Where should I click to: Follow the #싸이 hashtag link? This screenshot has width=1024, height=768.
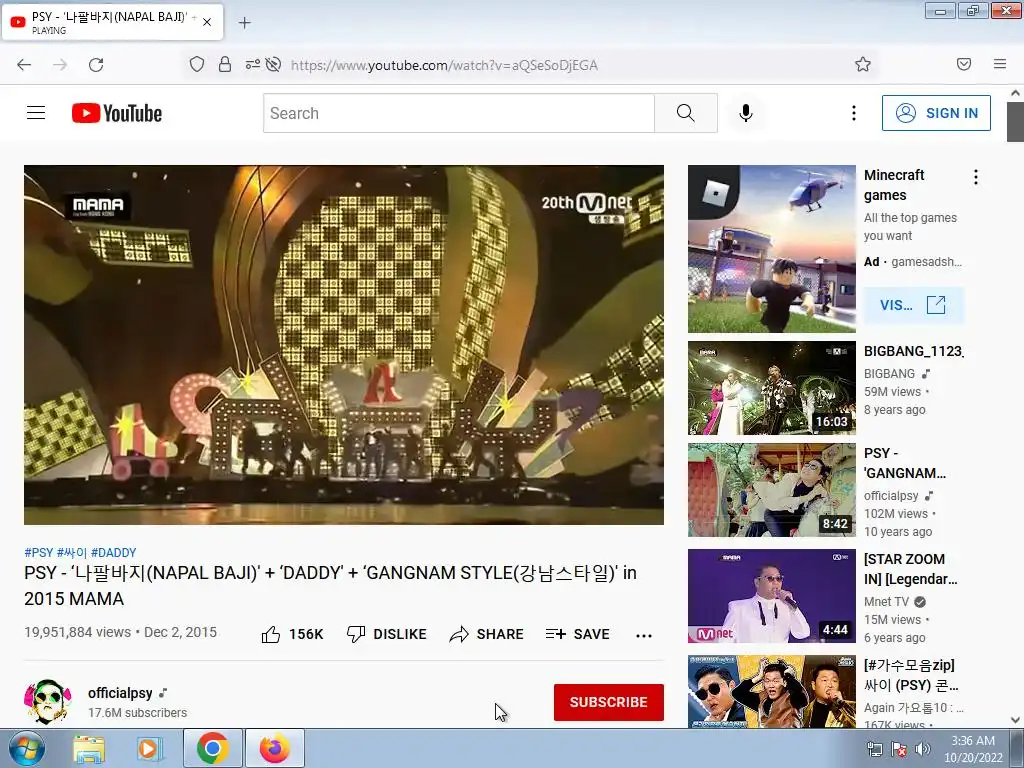(72, 552)
